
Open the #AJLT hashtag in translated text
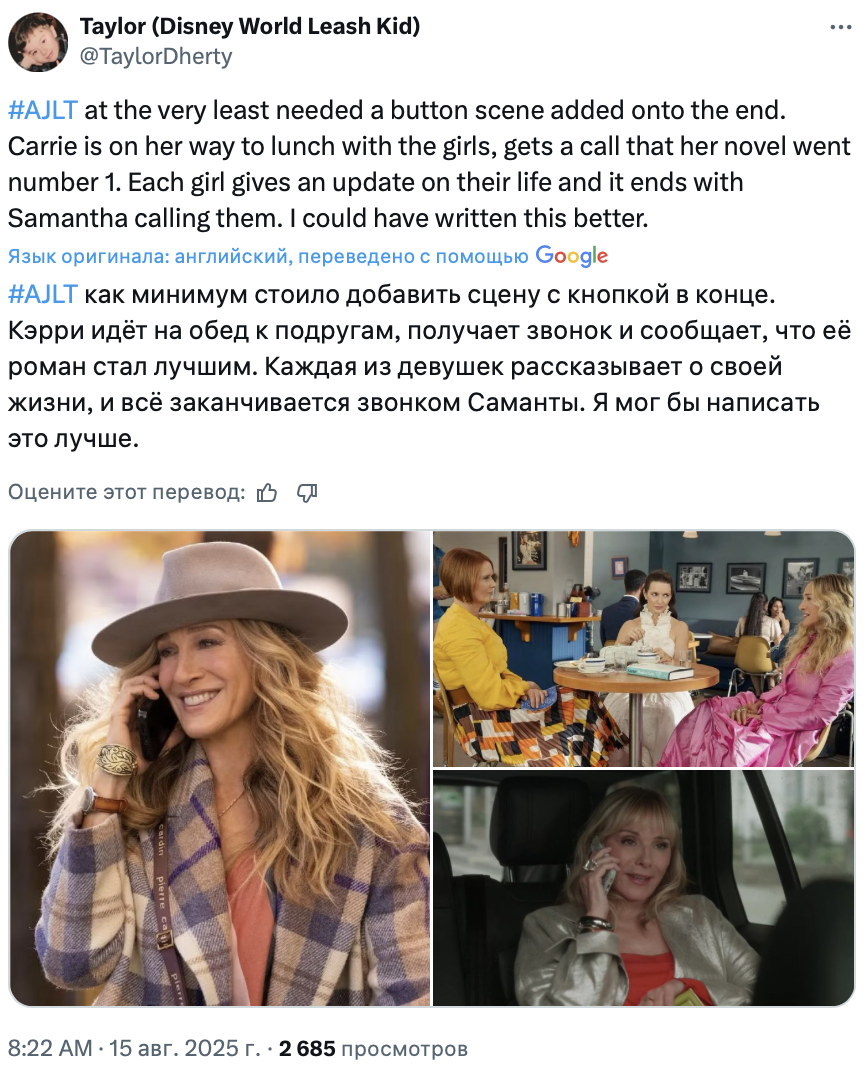pos(43,294)
